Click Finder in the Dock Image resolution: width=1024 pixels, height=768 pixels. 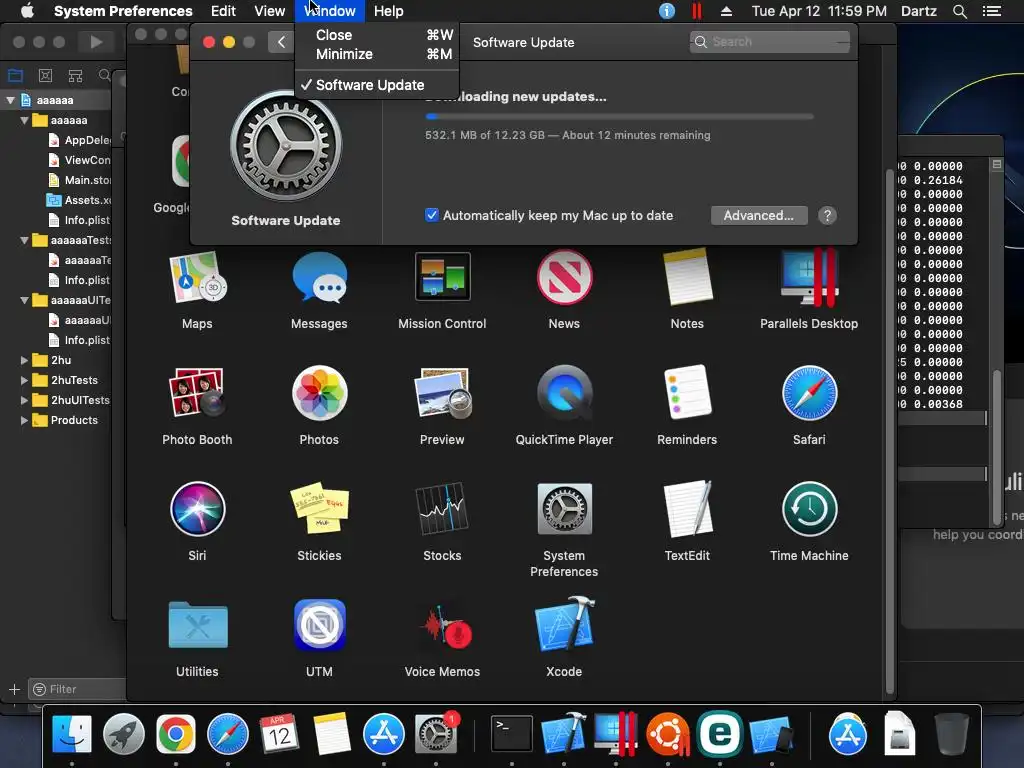[71, 733]
